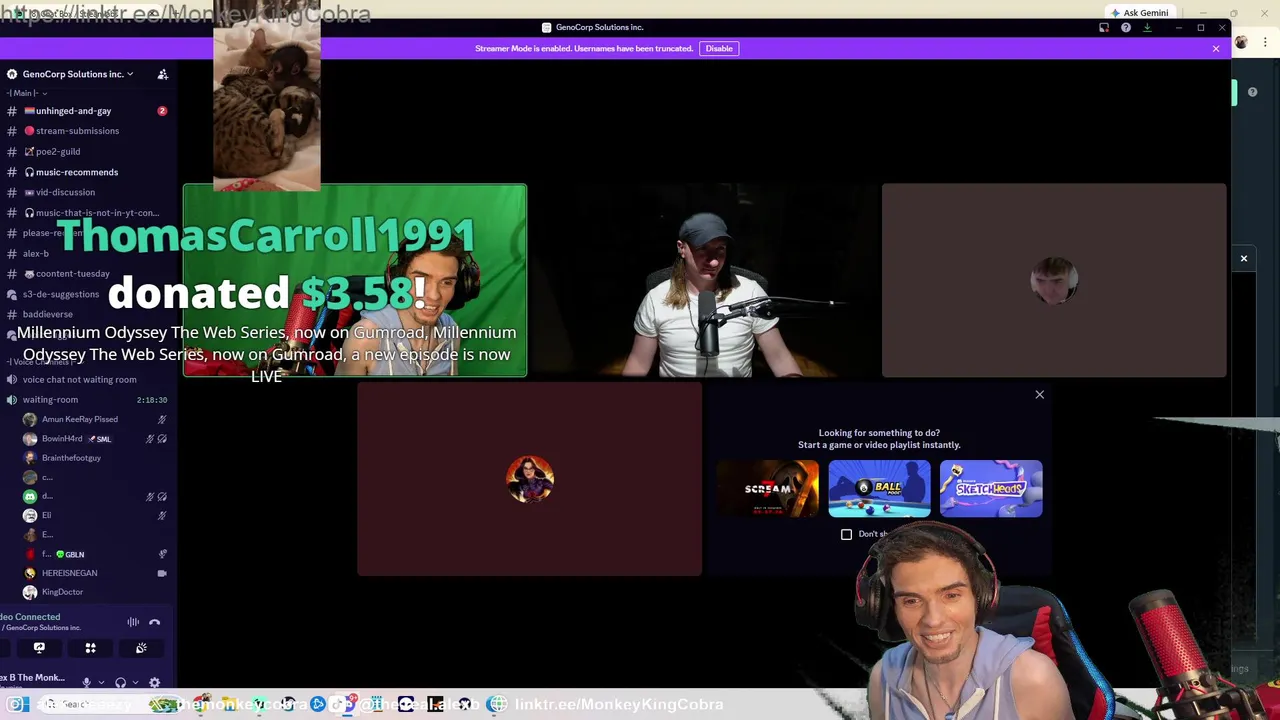
Task: Select the waiting-room voice channel
Action: click(88, 400)
